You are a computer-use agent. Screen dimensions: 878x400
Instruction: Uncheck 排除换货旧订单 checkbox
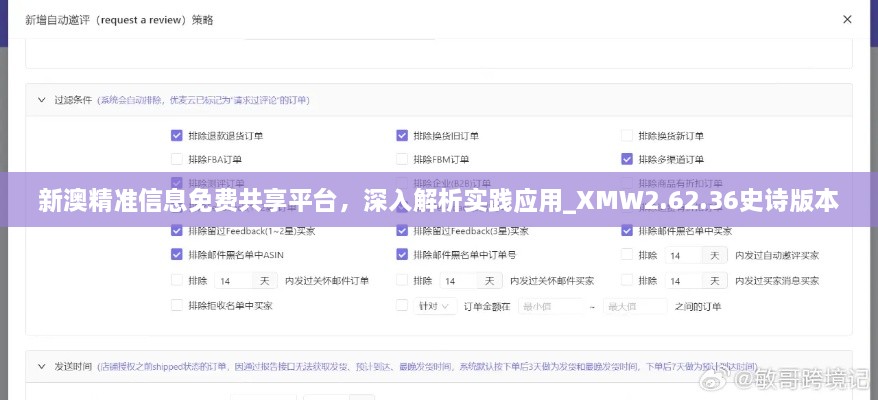402,135
